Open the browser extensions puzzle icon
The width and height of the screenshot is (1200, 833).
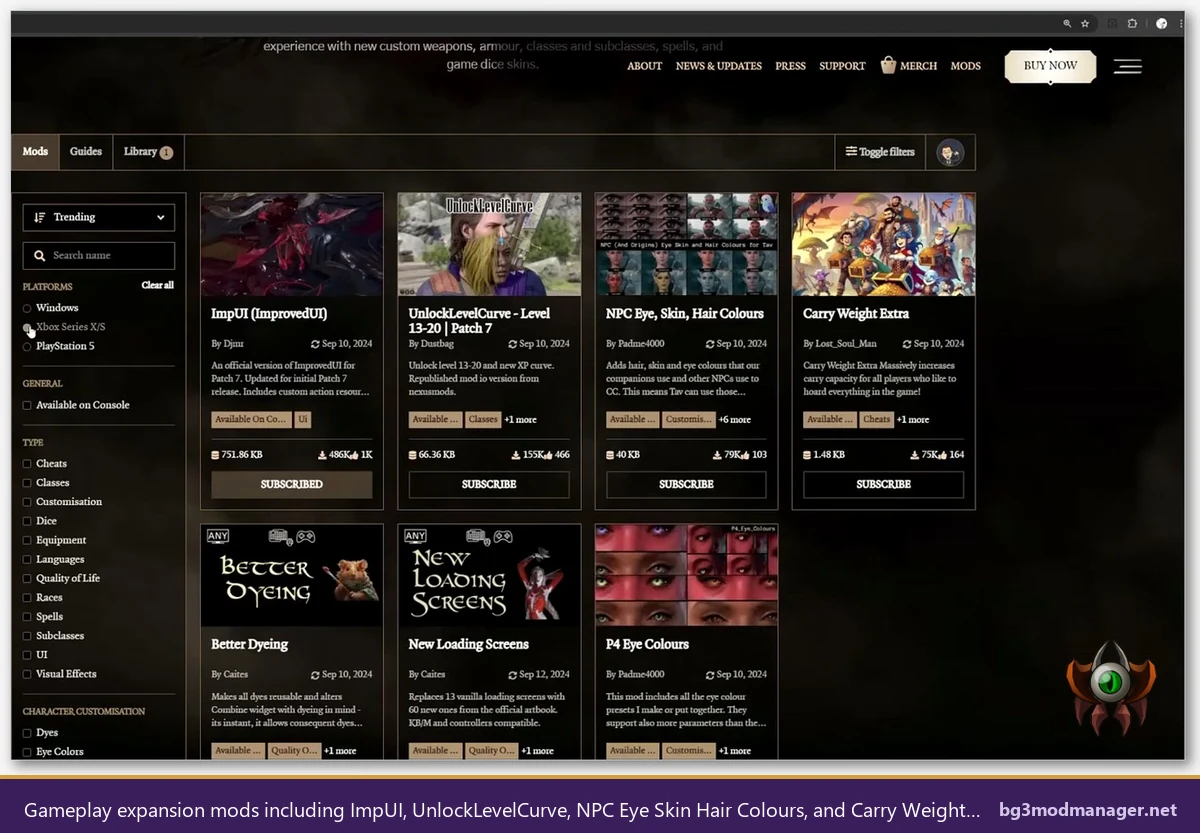[x=1133, y=23]
